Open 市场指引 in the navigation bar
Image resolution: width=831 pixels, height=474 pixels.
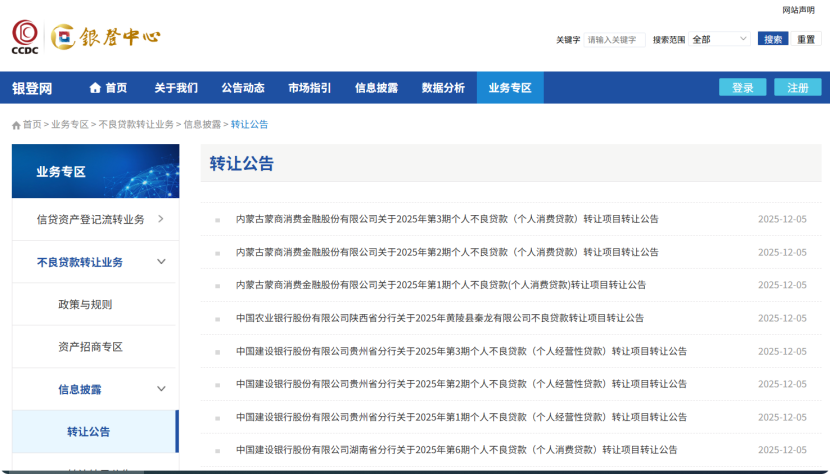310,88
